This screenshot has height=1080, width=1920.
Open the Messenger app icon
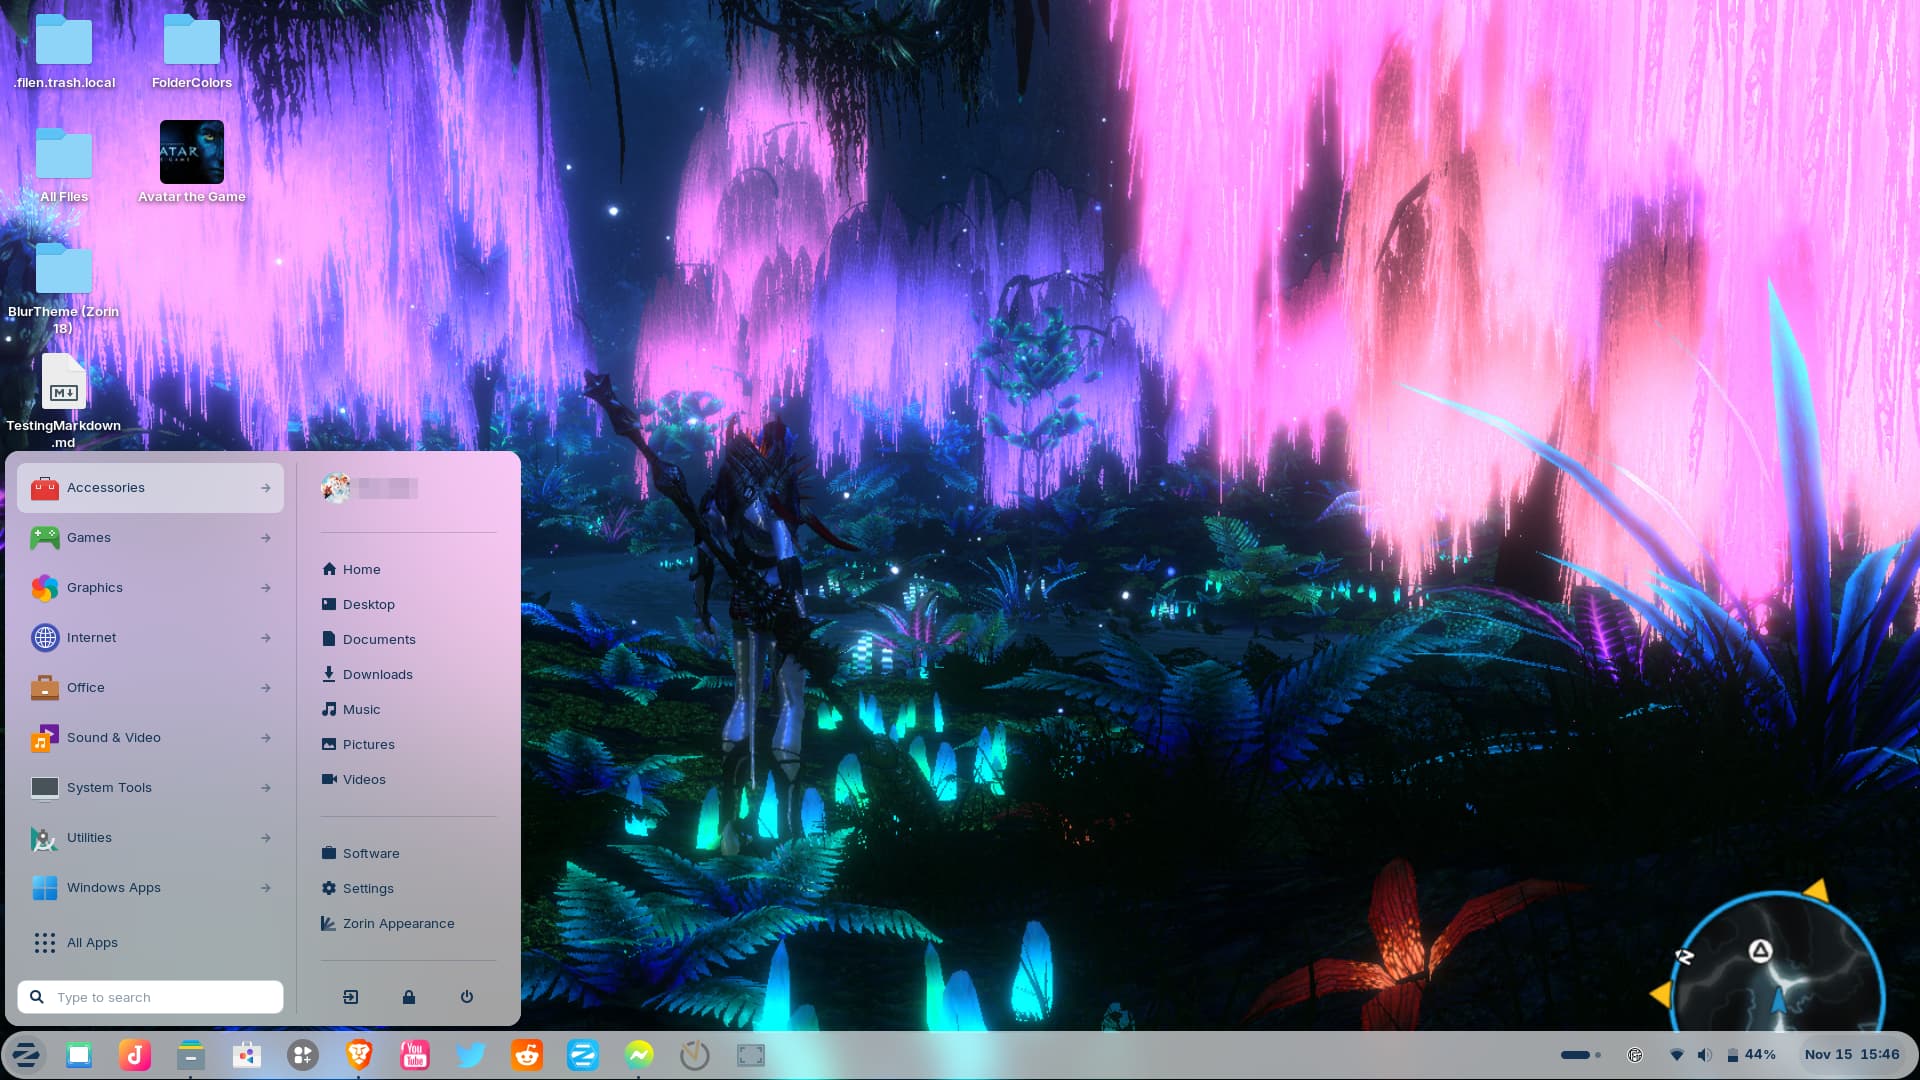[639, 1055]
